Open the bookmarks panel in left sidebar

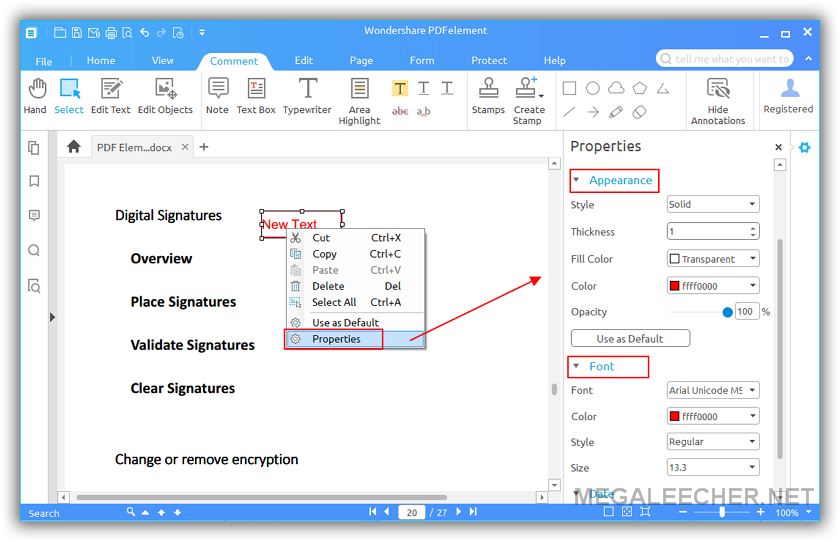(34, 182)
